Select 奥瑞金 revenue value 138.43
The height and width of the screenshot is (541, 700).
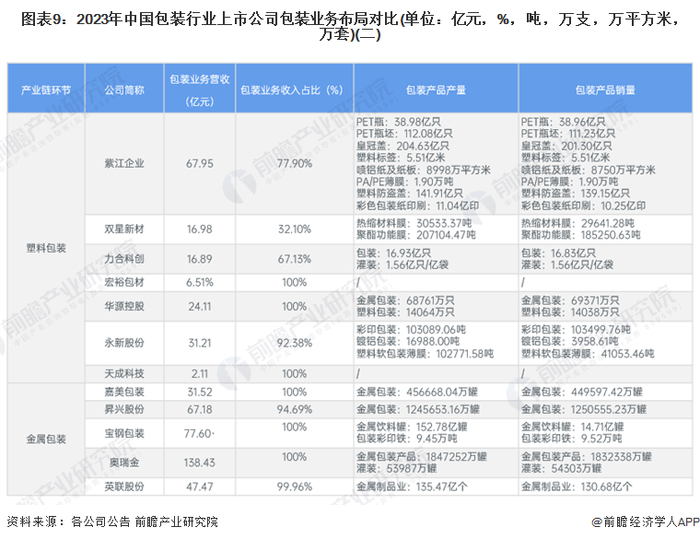[x=200, y=462]
